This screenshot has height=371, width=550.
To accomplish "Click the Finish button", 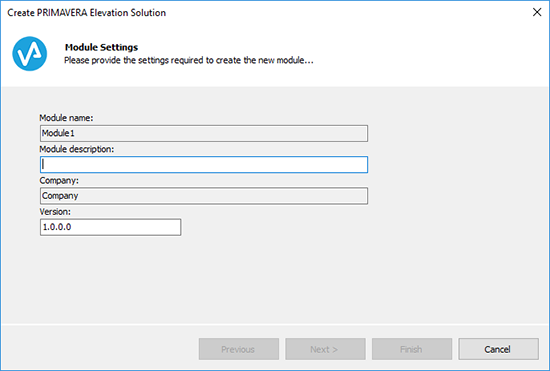I will 412,349.
